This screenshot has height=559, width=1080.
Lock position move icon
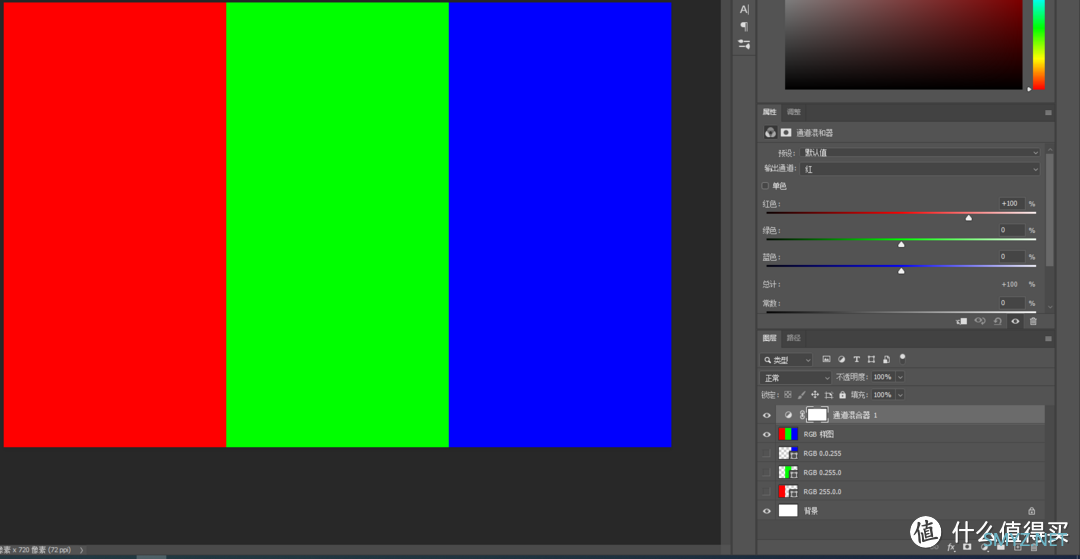815,395
